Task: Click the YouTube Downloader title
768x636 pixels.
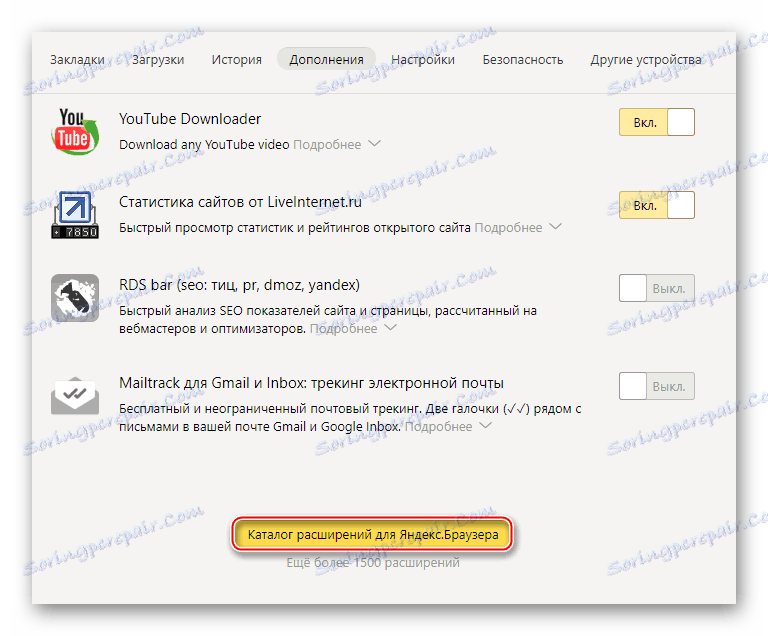Action: coord(190,119)
